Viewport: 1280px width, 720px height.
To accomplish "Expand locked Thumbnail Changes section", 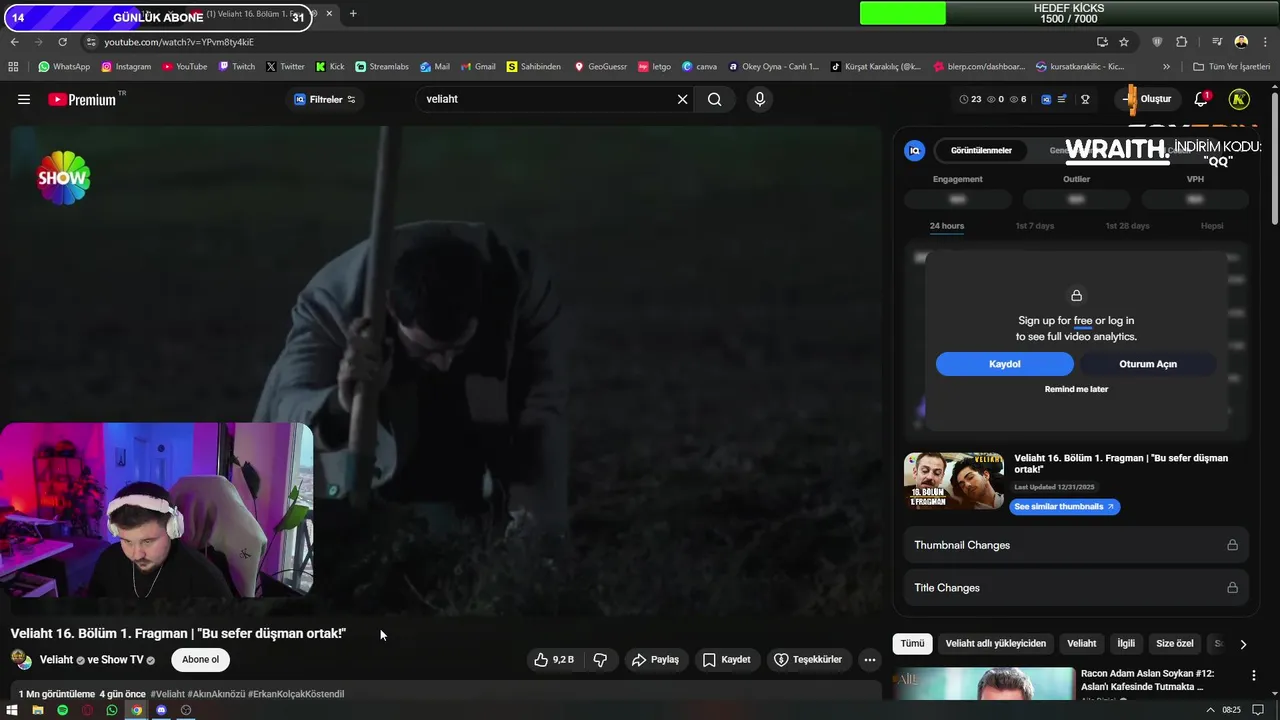I will (x=1076, y=545).
